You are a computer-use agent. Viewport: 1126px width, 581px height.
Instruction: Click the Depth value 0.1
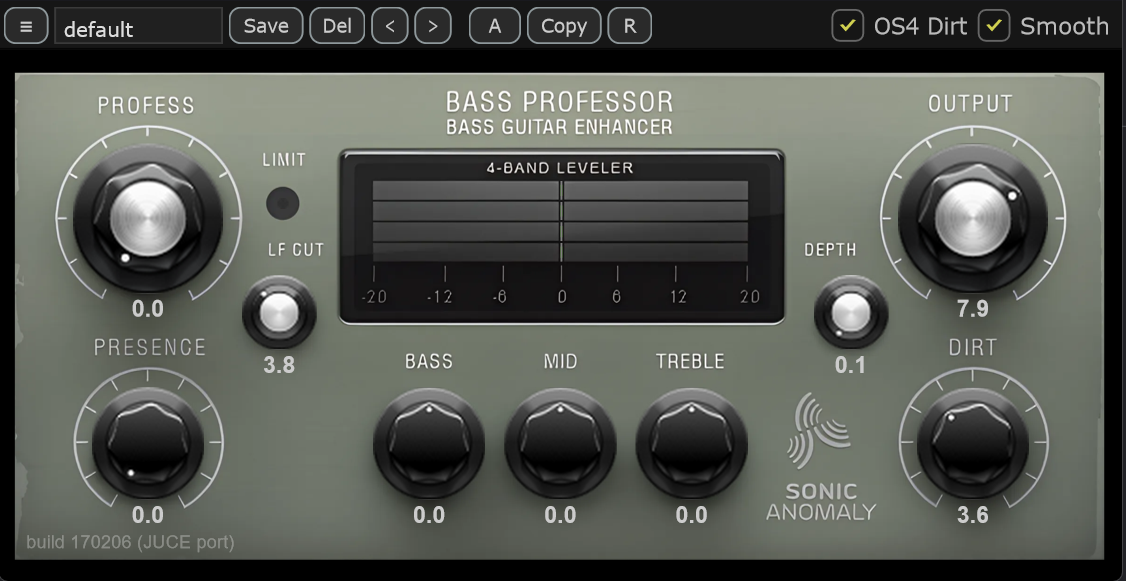pyautogui.click(x=850, y=365)
